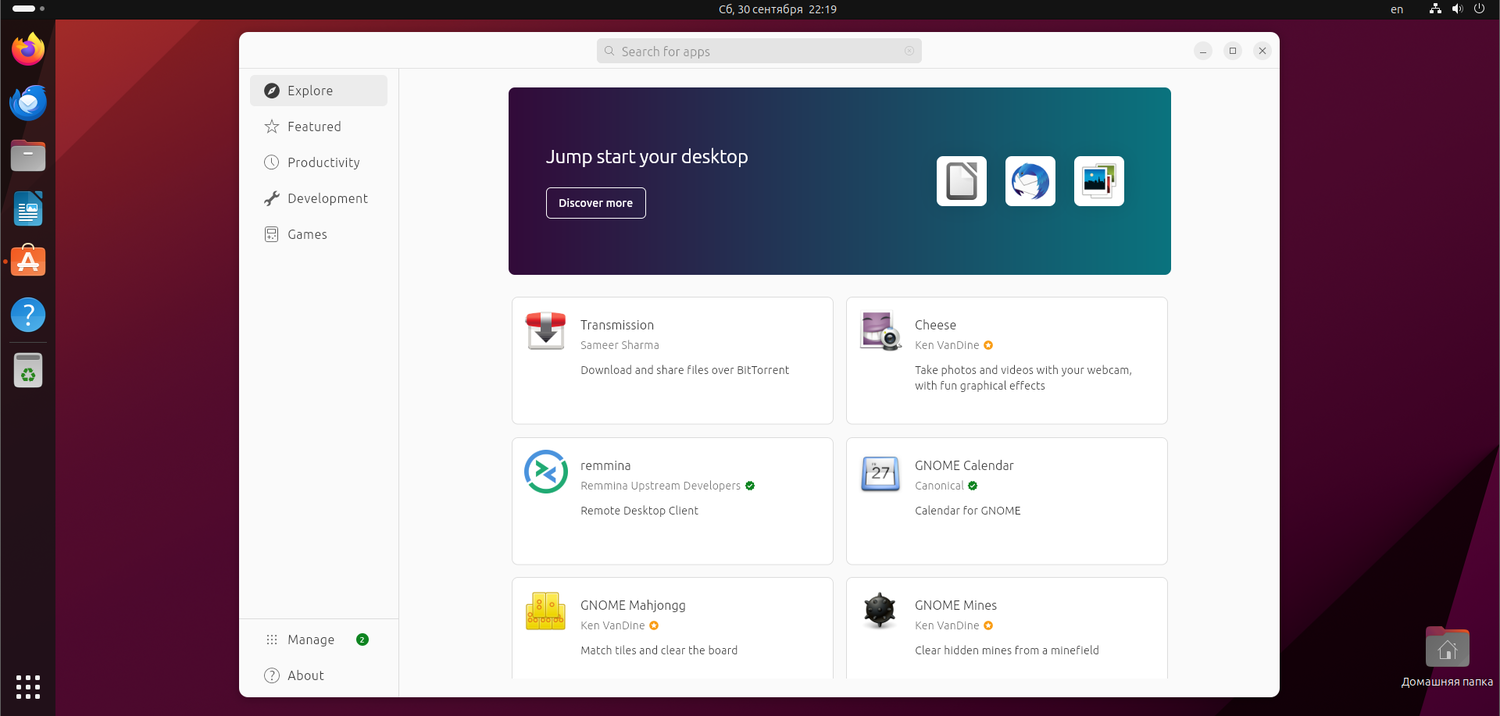Open the GNOME Mahjongg card title

click(x=633, y=606)
